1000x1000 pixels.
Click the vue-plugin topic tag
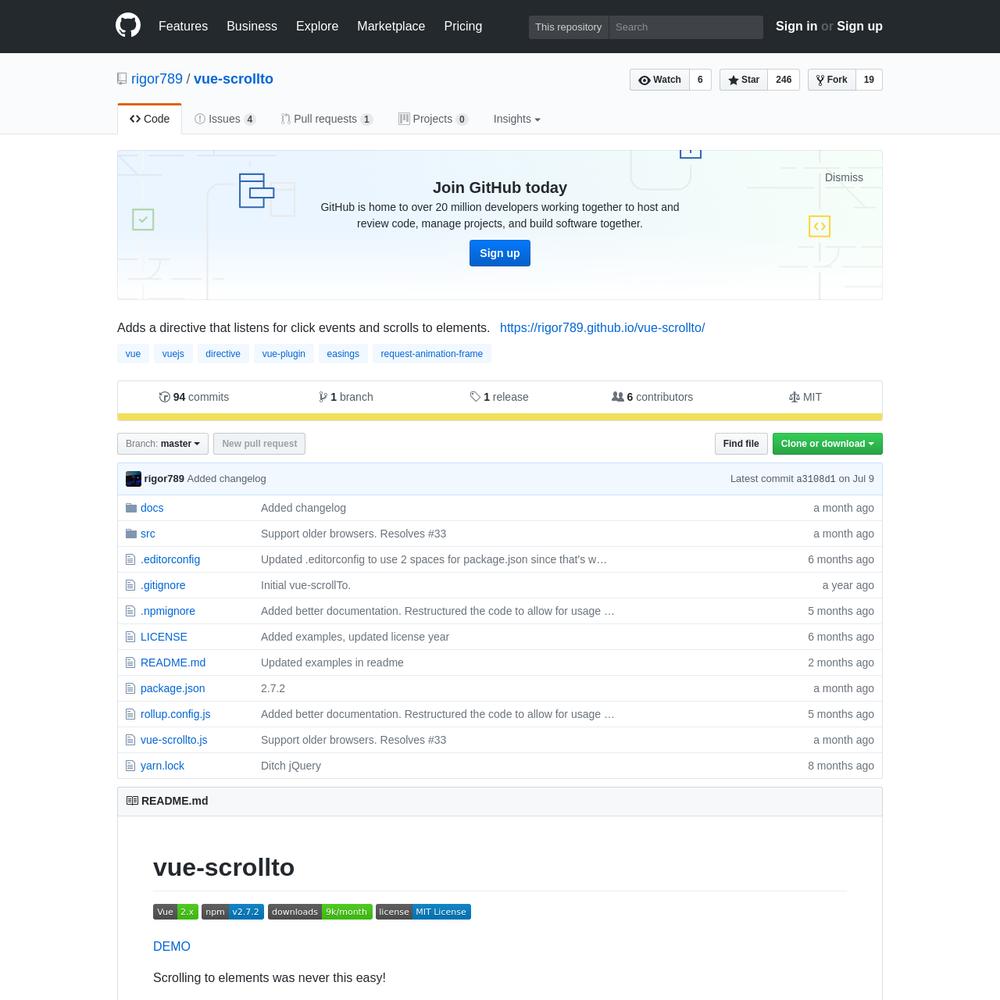[283, 354]
